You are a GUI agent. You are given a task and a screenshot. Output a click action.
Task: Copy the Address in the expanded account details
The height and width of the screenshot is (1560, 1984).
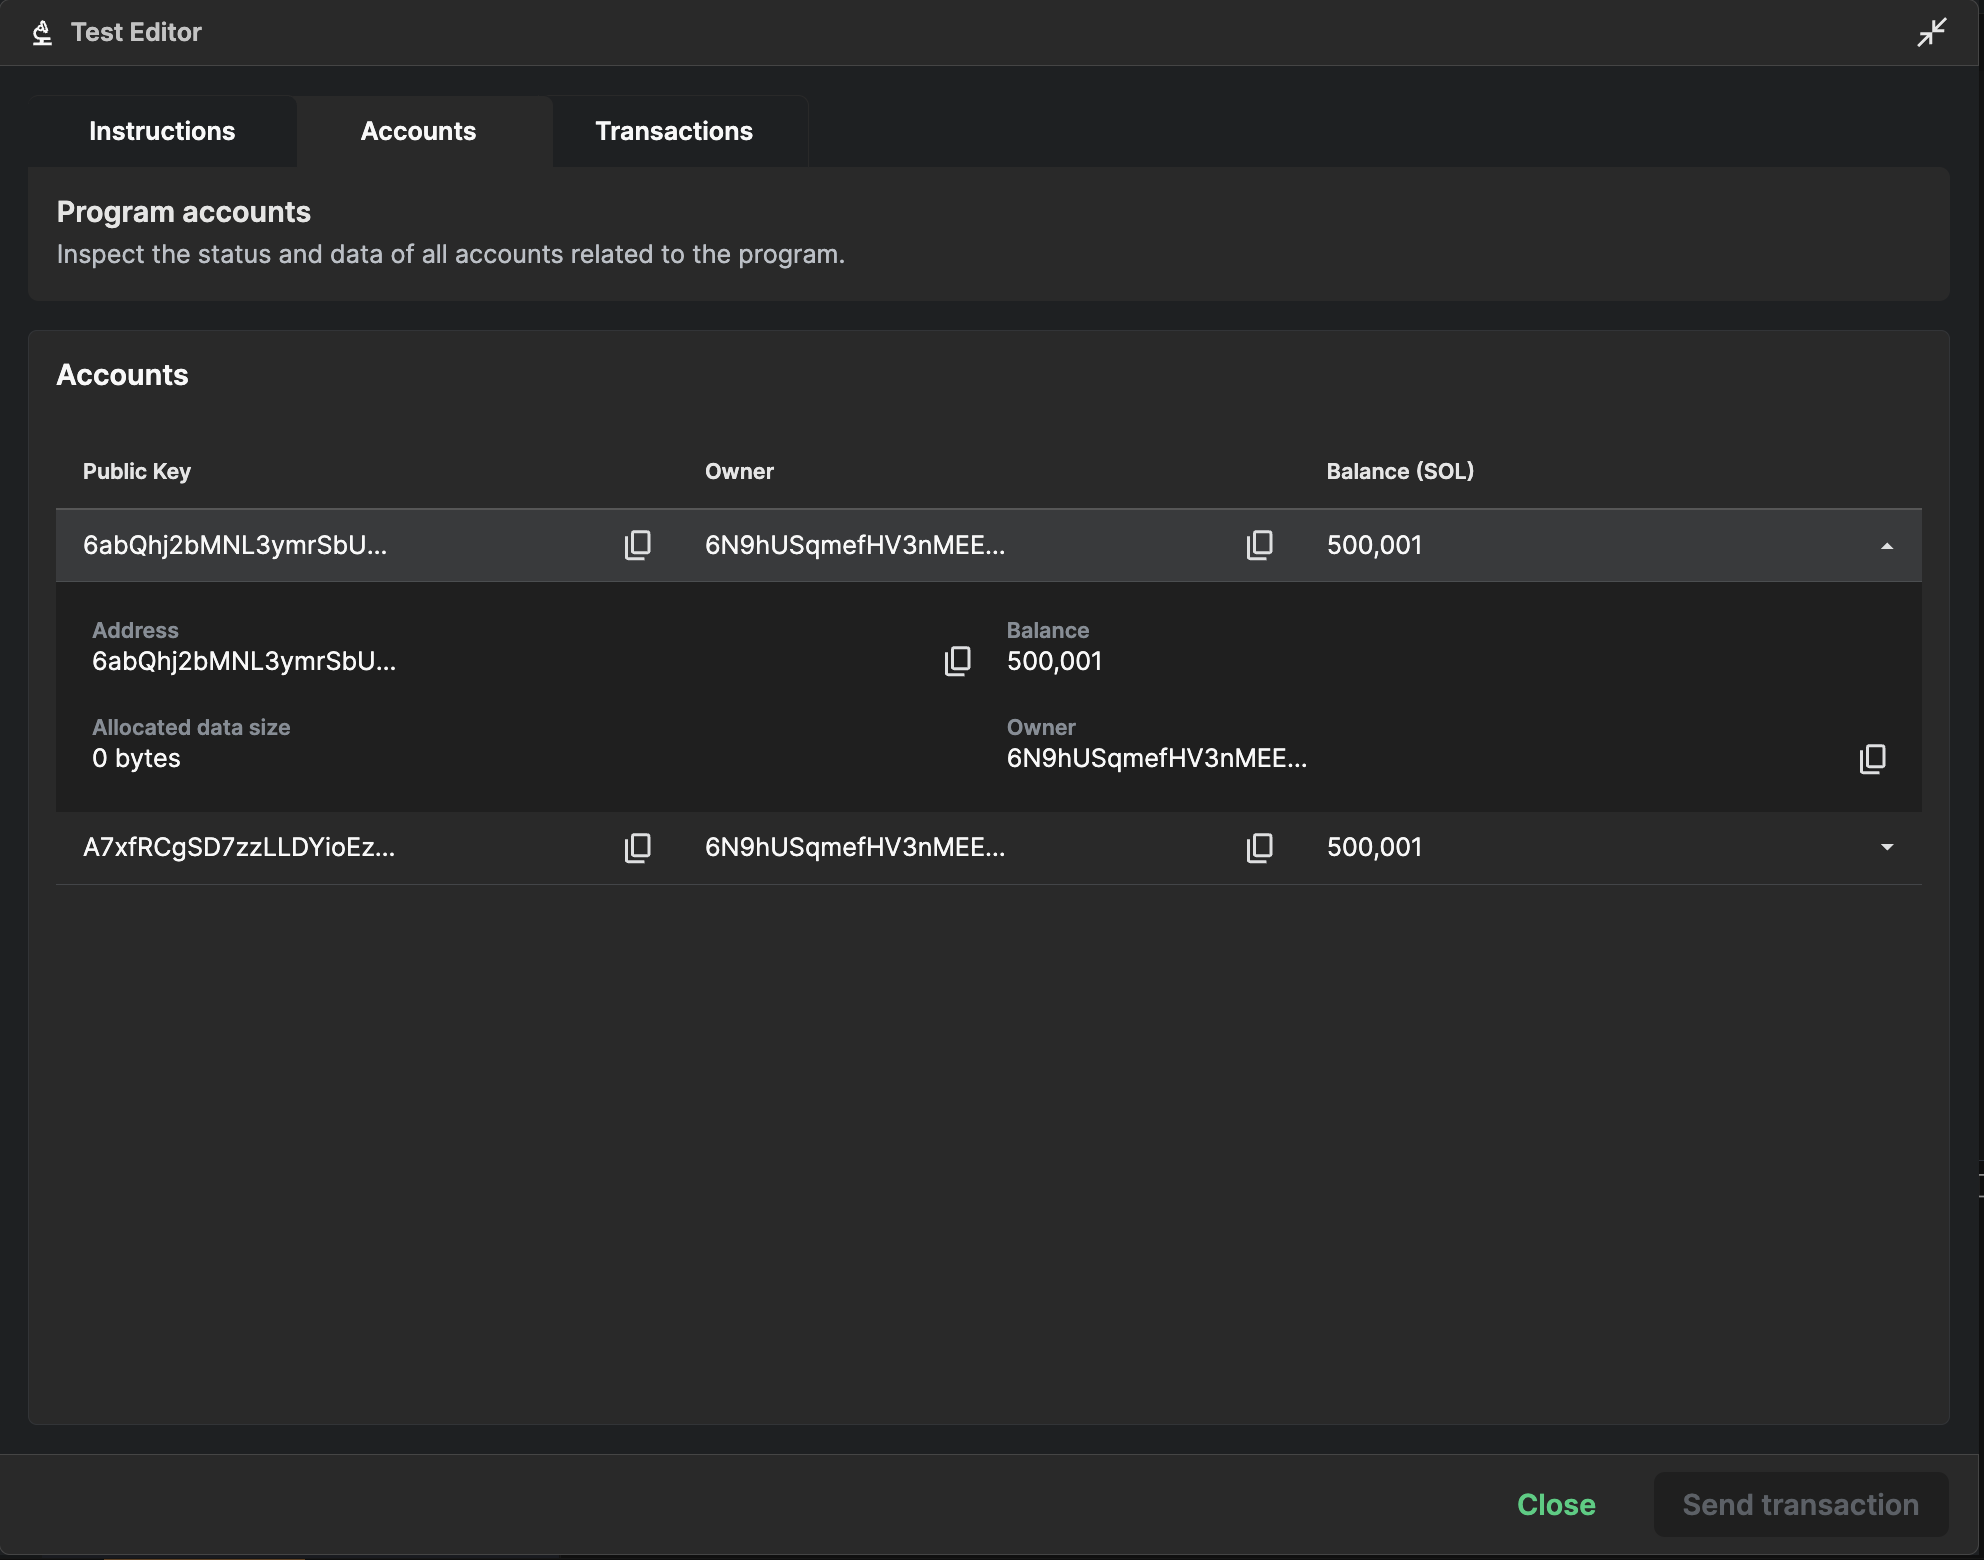[957, 660]
